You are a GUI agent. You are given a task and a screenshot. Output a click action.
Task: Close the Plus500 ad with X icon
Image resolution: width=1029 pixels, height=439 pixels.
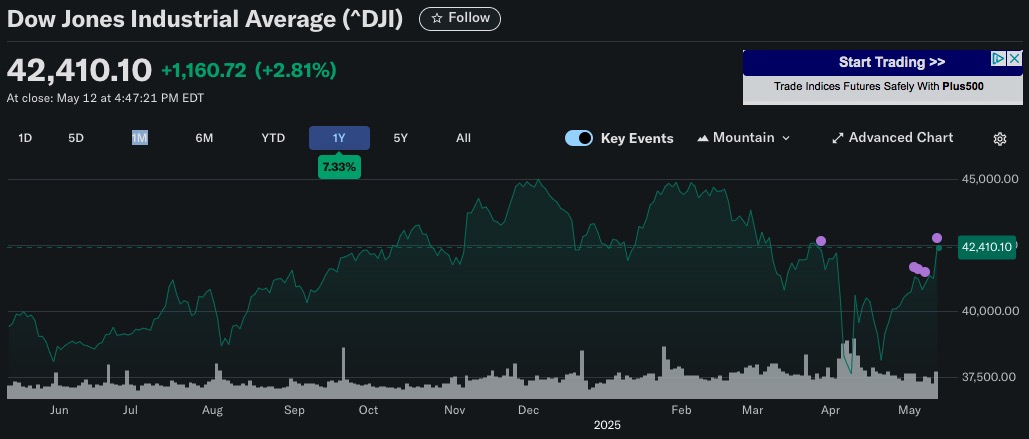point(1015,59)
